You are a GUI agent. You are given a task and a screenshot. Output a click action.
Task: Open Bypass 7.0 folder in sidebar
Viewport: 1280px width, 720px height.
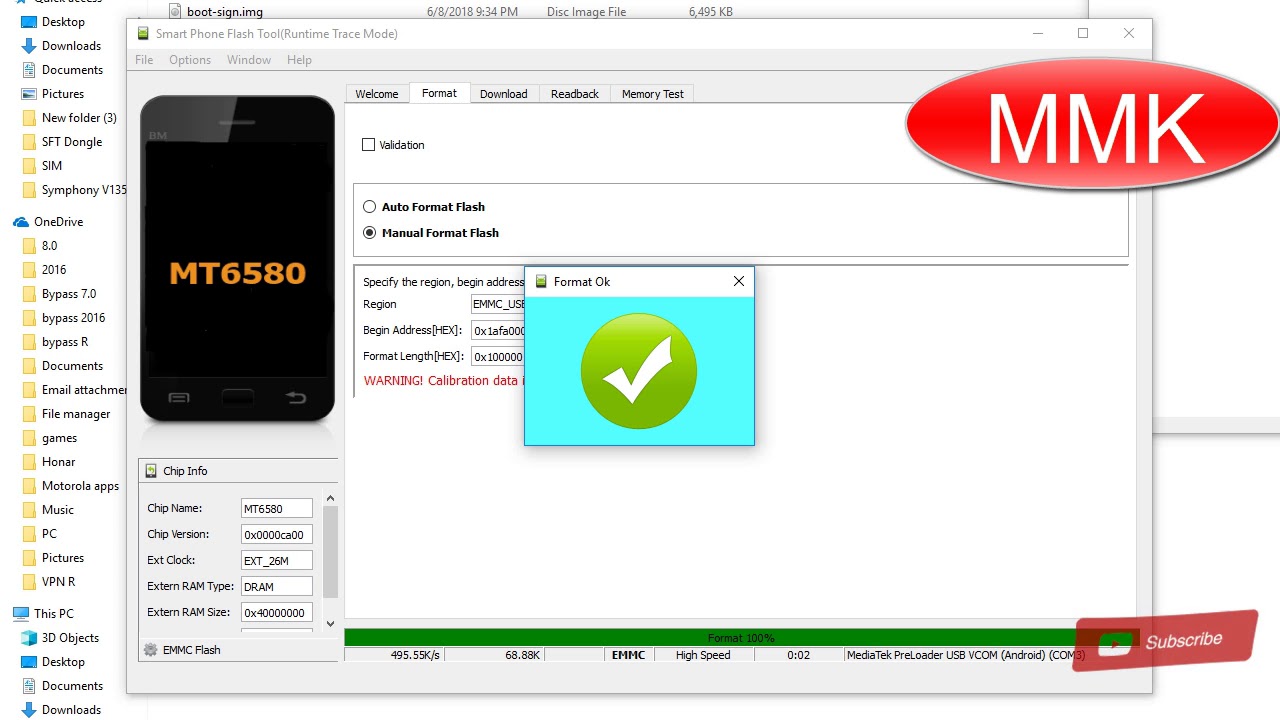tap(69, 294)
